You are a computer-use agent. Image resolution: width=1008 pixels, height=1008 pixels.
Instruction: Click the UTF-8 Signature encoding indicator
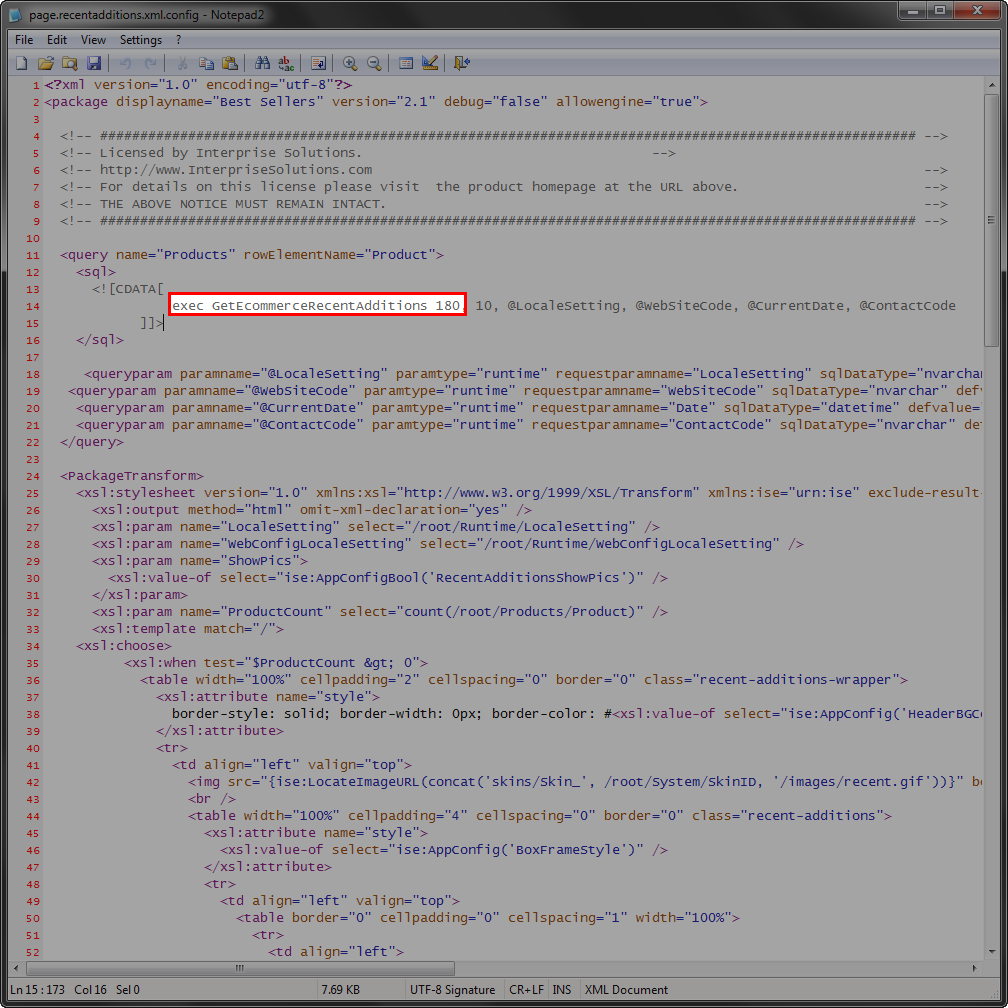[452, 990]
